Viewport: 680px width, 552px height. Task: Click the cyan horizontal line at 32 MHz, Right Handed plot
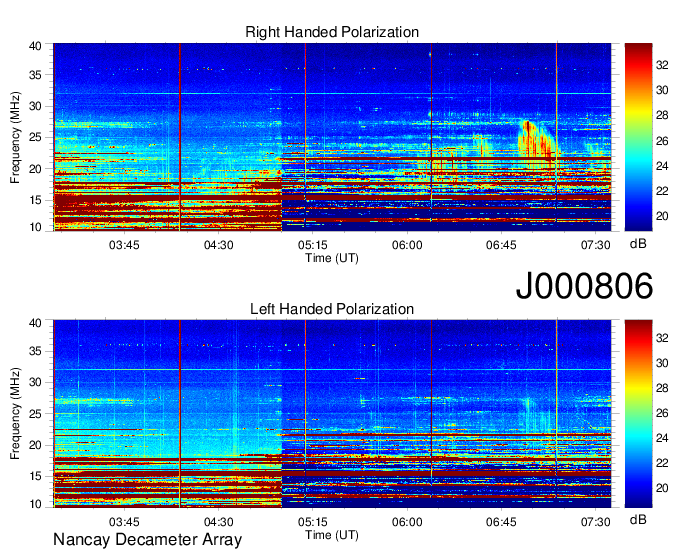click(332, 93)
